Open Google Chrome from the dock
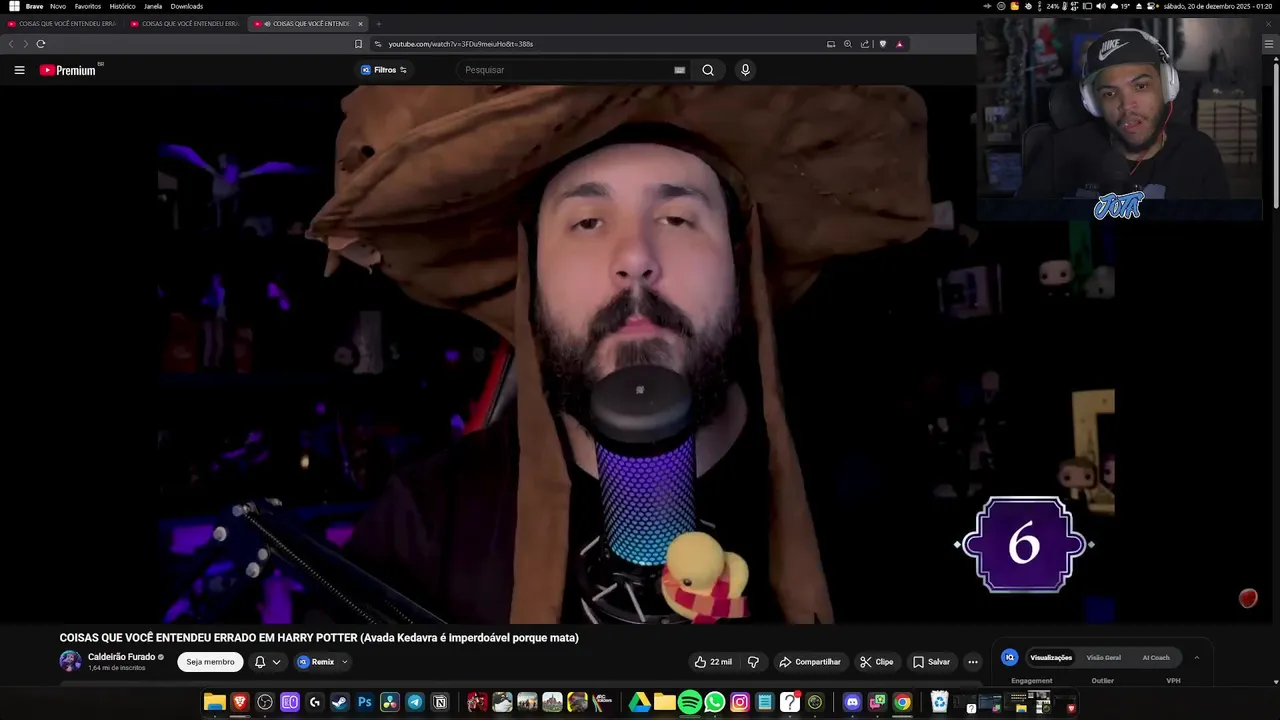Viewport: 1280px width, 720px height. pyautogui.click(x=902, y=703)
